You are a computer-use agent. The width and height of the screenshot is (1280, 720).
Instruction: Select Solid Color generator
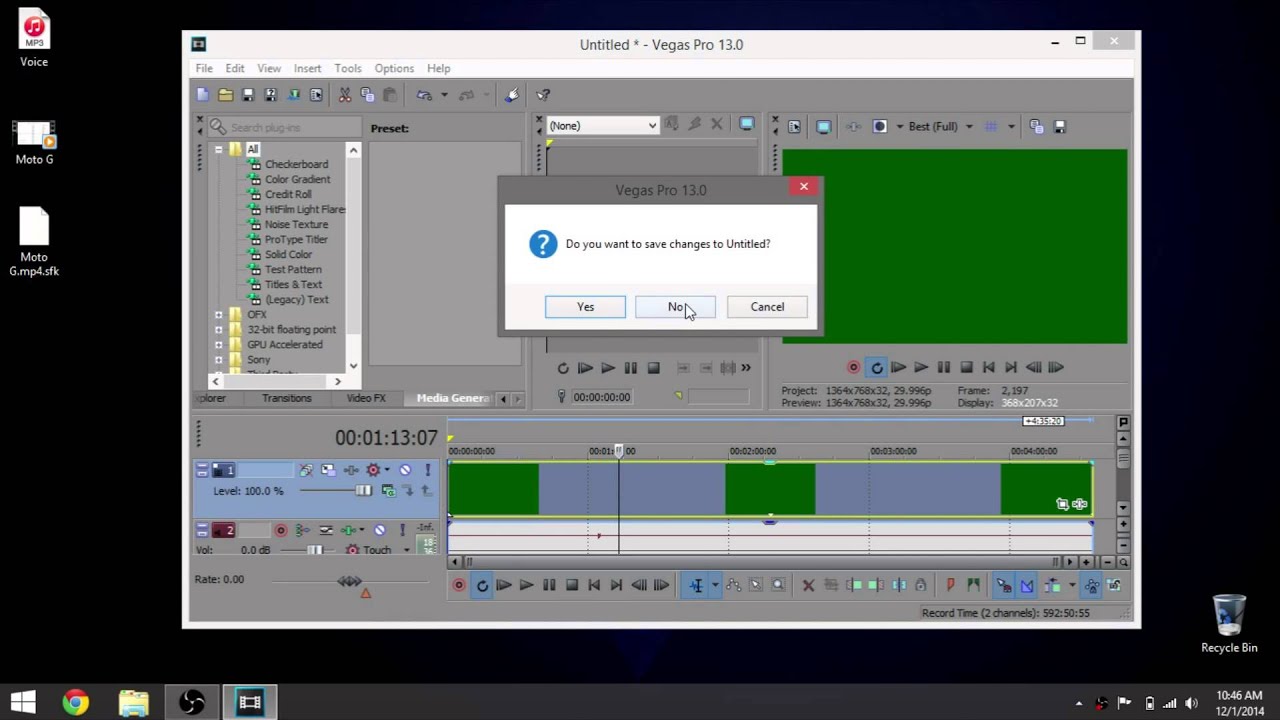click(x=288, y=254)
